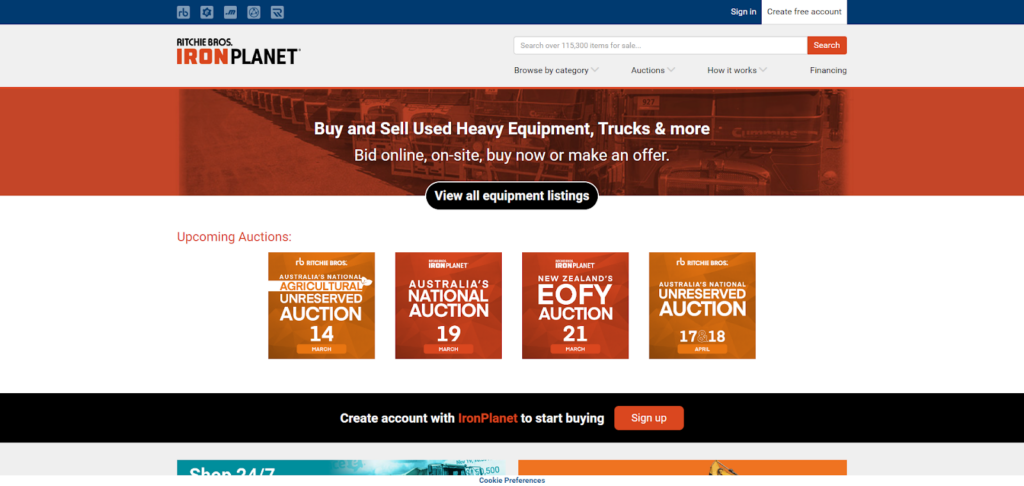Expand the How it works menu
Screen dimensions: 1024x486
coord(737,70)
